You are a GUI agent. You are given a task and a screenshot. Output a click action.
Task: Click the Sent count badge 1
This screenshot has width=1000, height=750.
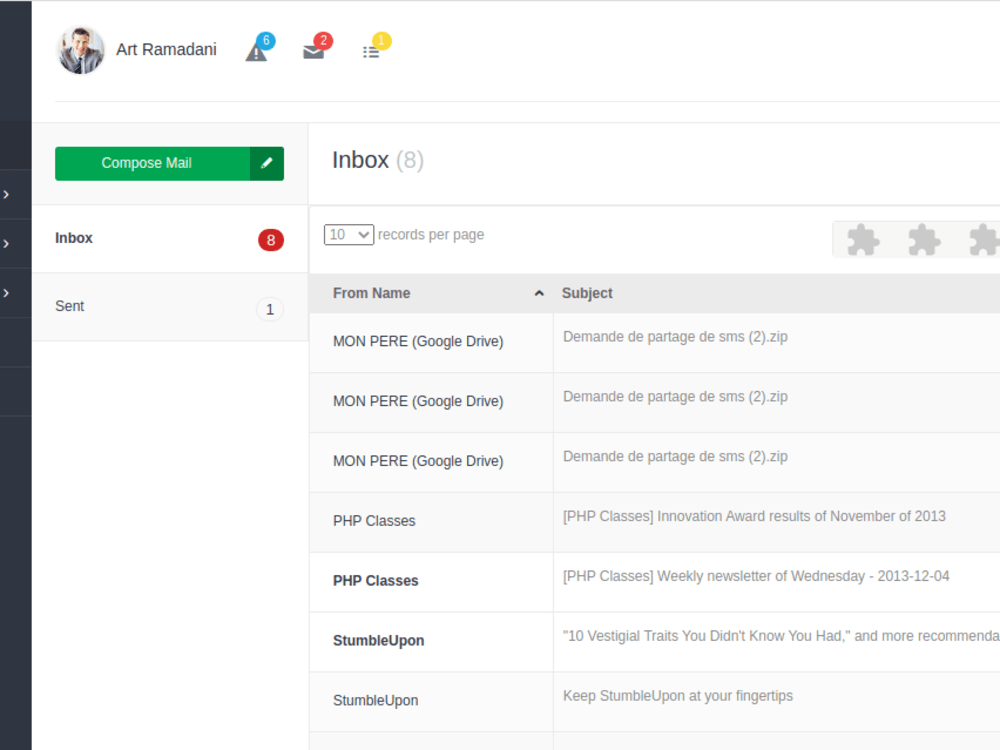click(270, 309)
